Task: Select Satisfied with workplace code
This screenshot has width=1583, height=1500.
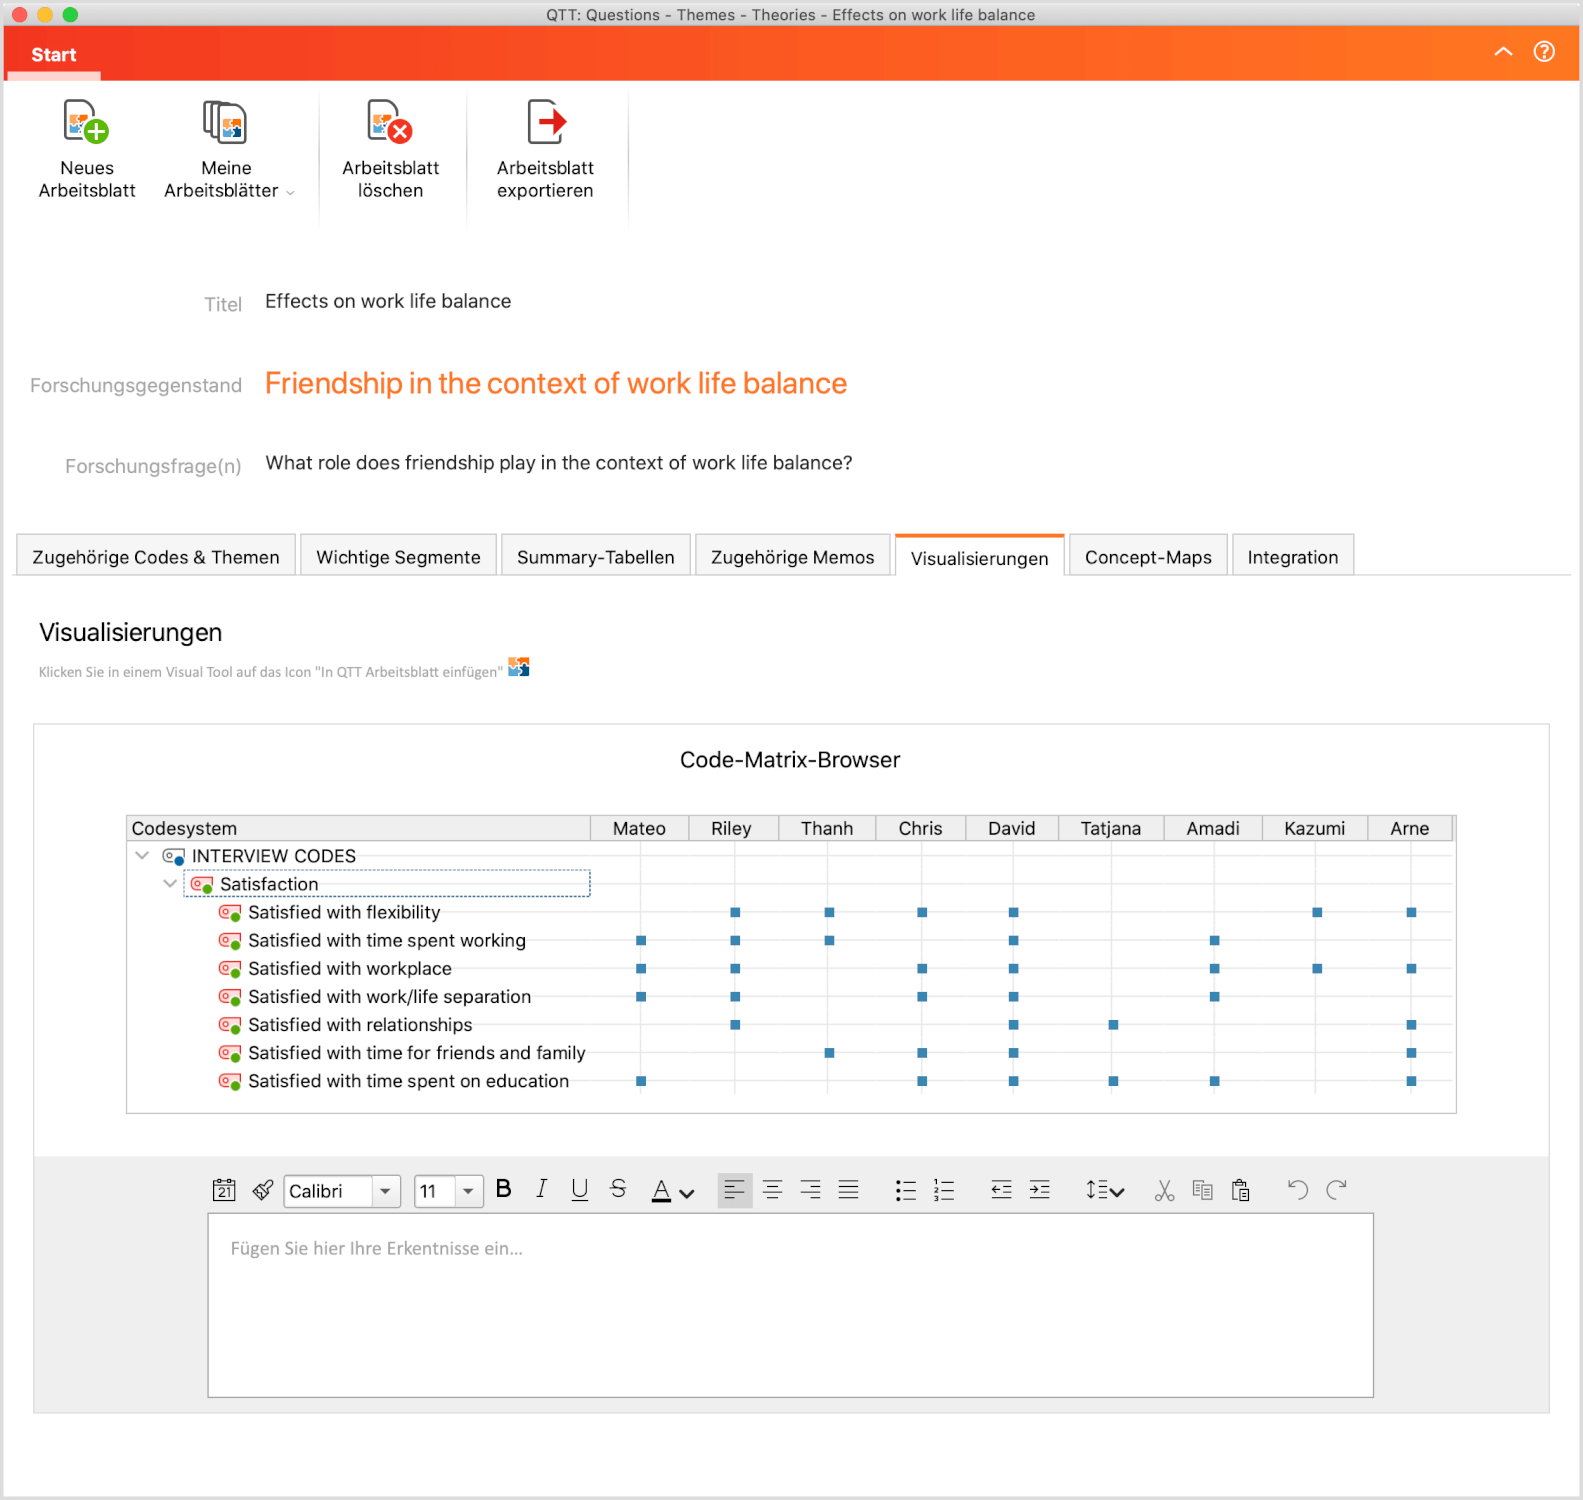Action: 350,968
